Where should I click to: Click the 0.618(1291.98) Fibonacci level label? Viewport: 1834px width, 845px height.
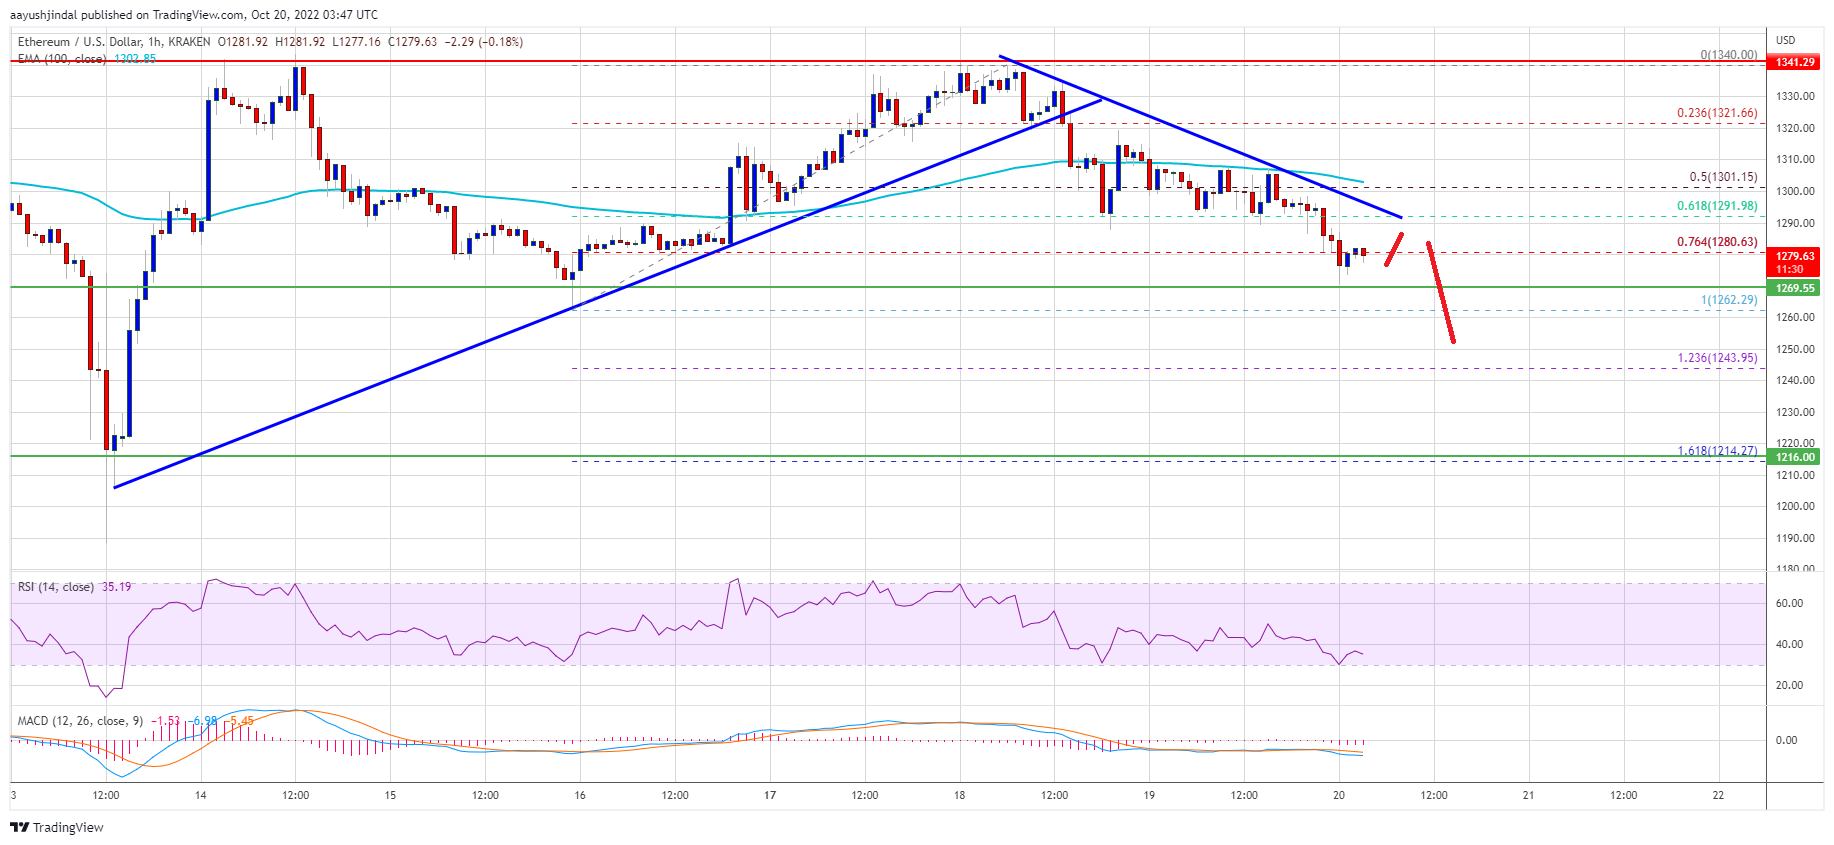[x=1716, y=206]
